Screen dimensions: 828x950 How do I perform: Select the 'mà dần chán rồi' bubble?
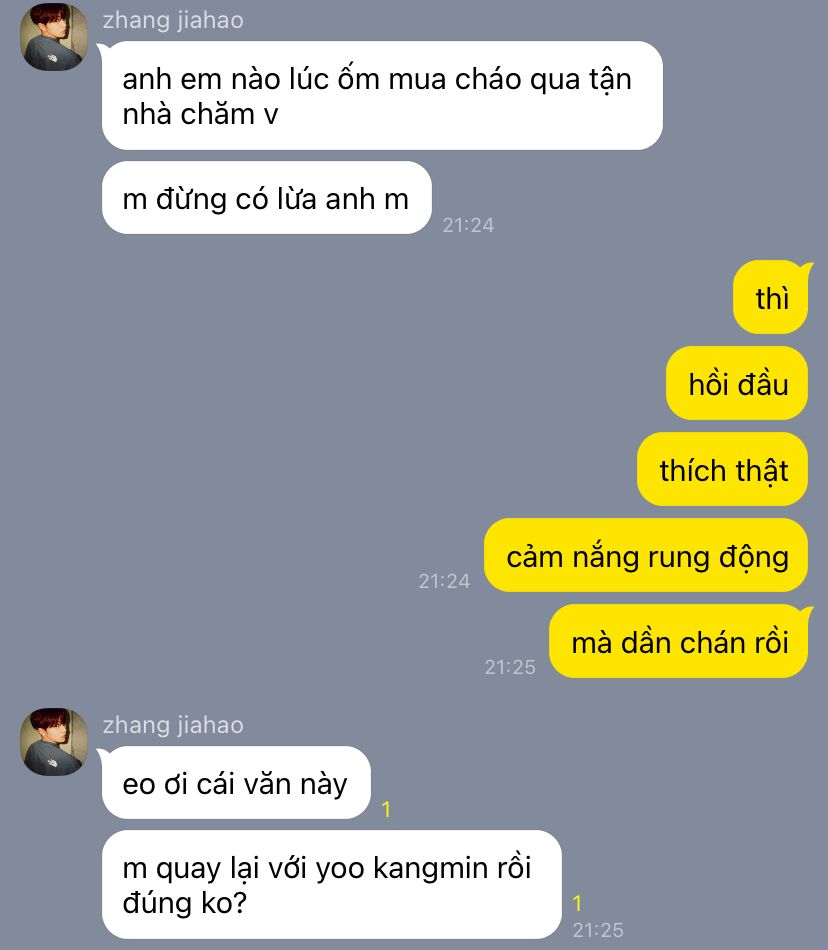coord(679,642)
